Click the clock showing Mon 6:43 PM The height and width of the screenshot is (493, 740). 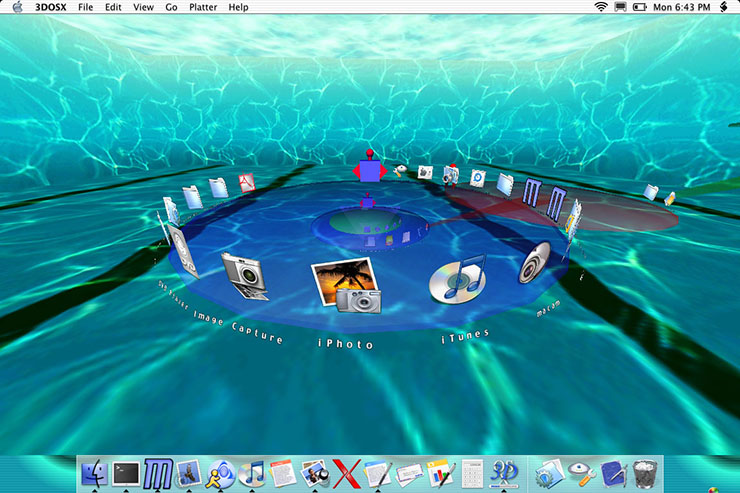point(681,7)
